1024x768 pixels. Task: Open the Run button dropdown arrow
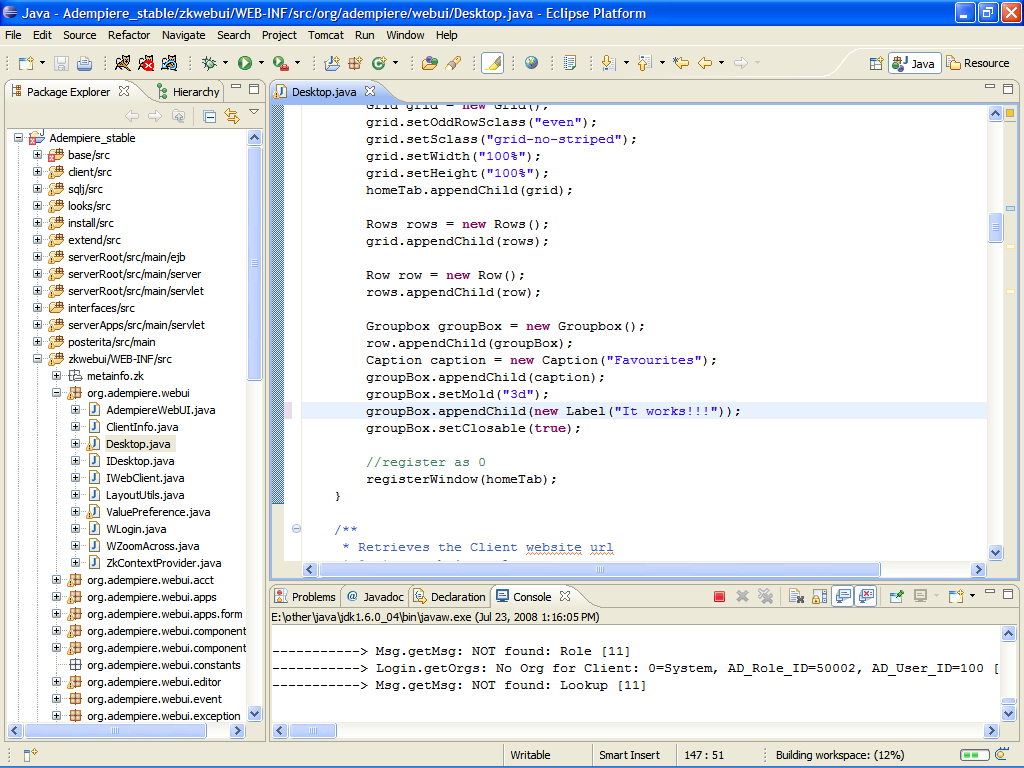pos(261,63)
